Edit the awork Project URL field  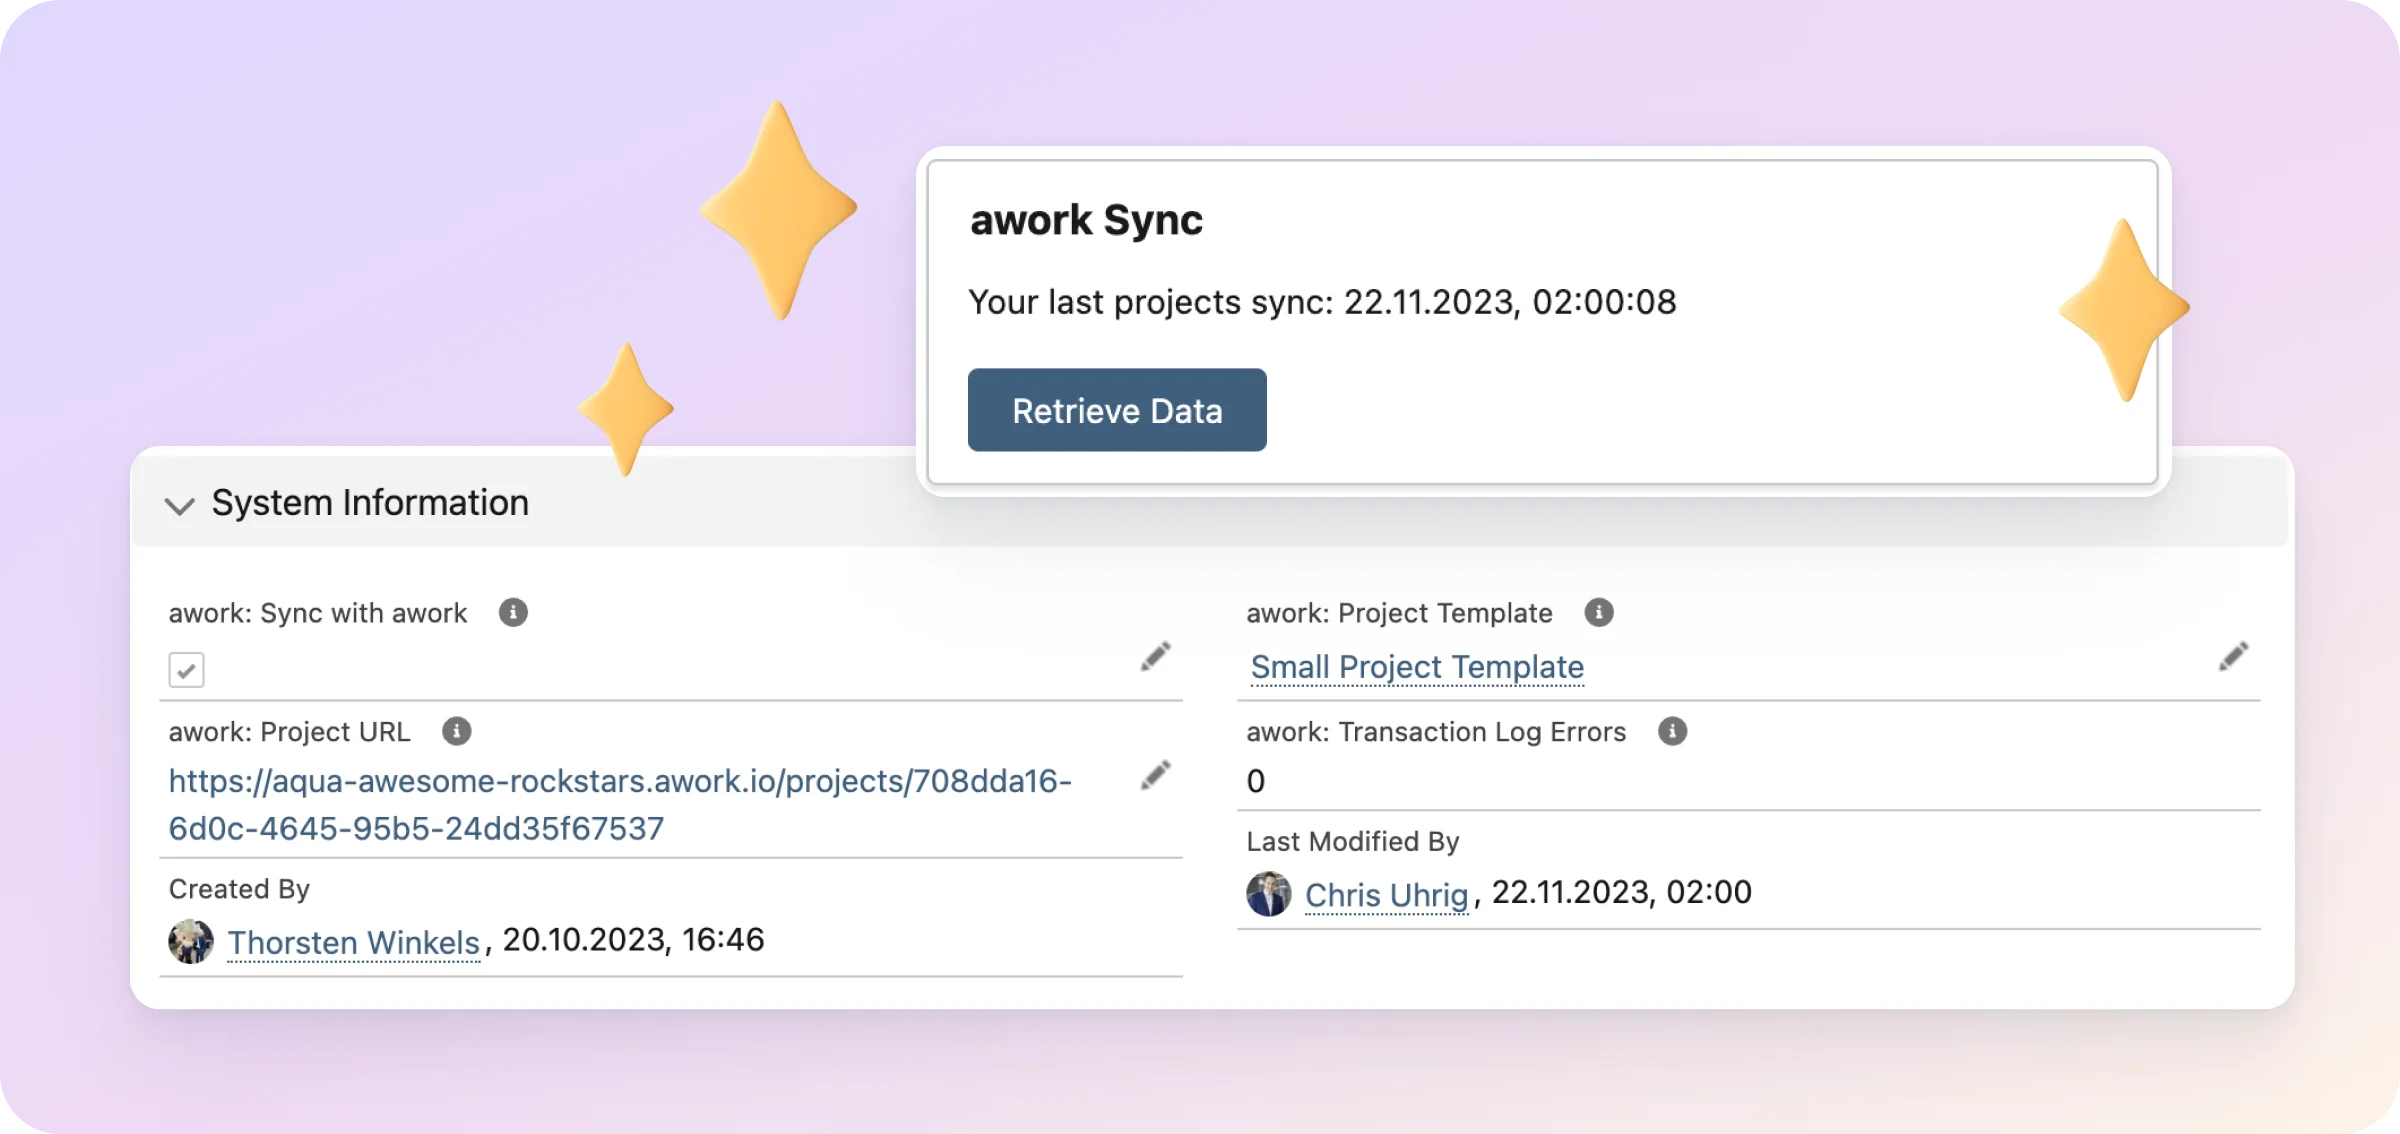1155,775
